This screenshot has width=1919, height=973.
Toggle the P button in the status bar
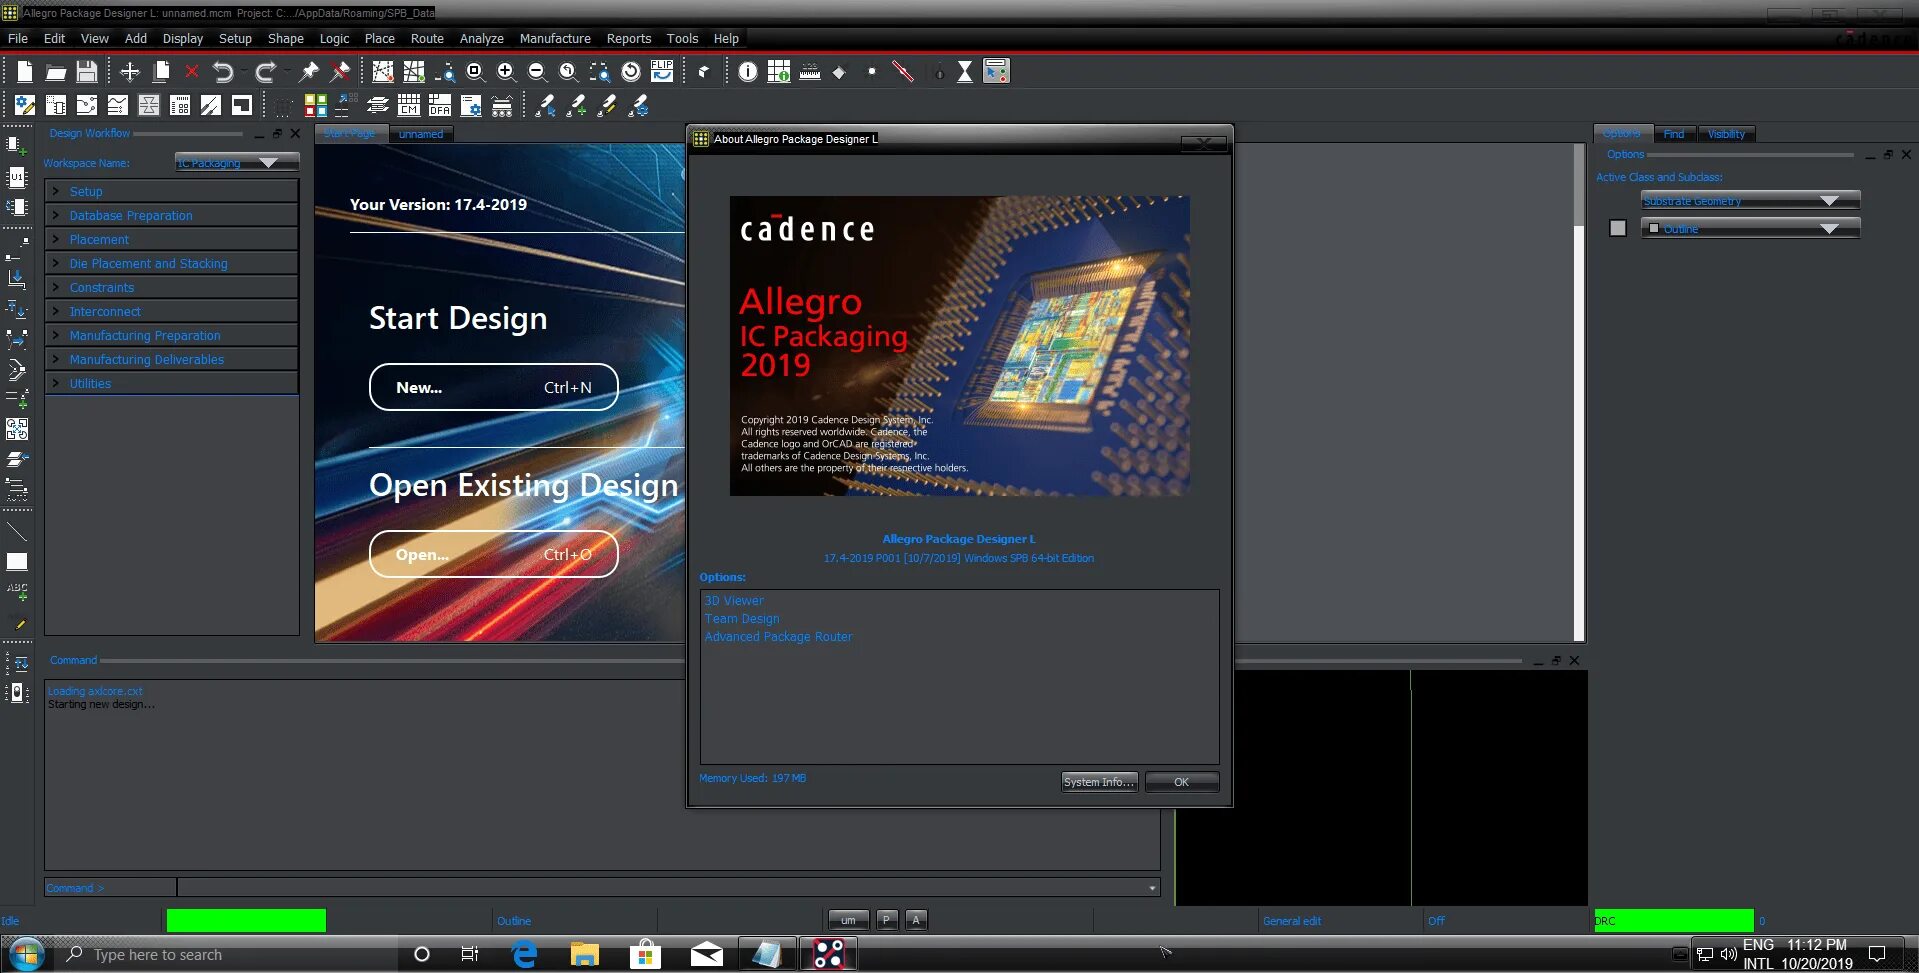(x=886, y=920)
